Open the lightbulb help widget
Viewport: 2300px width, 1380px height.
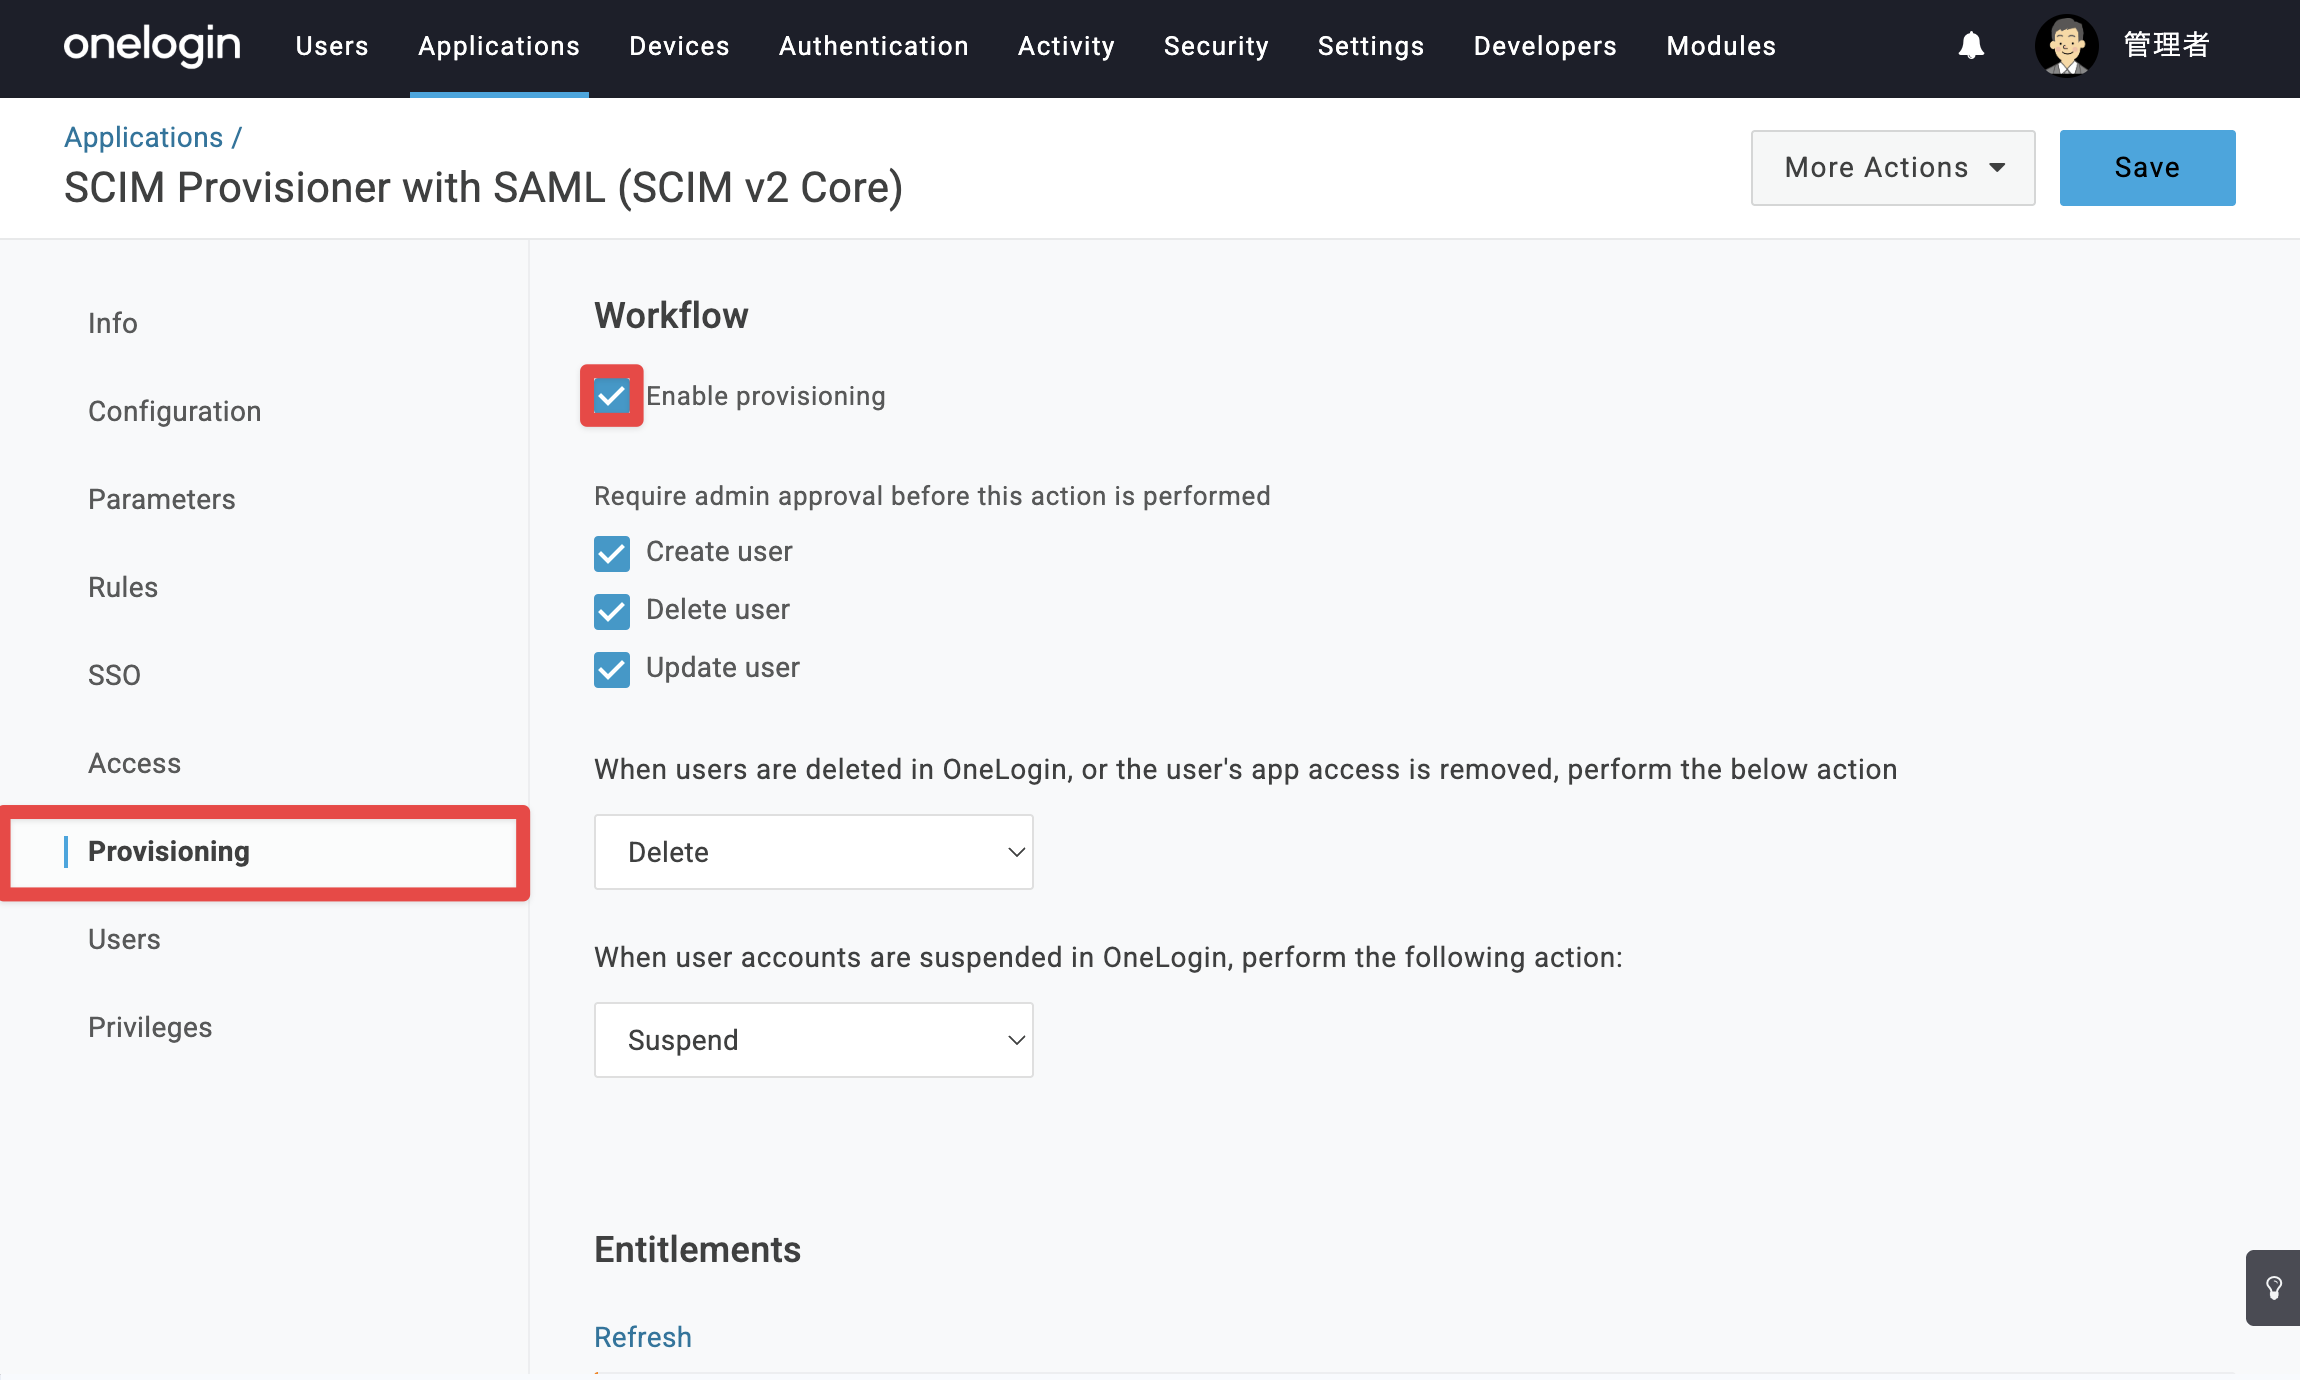point(2273,1288)
